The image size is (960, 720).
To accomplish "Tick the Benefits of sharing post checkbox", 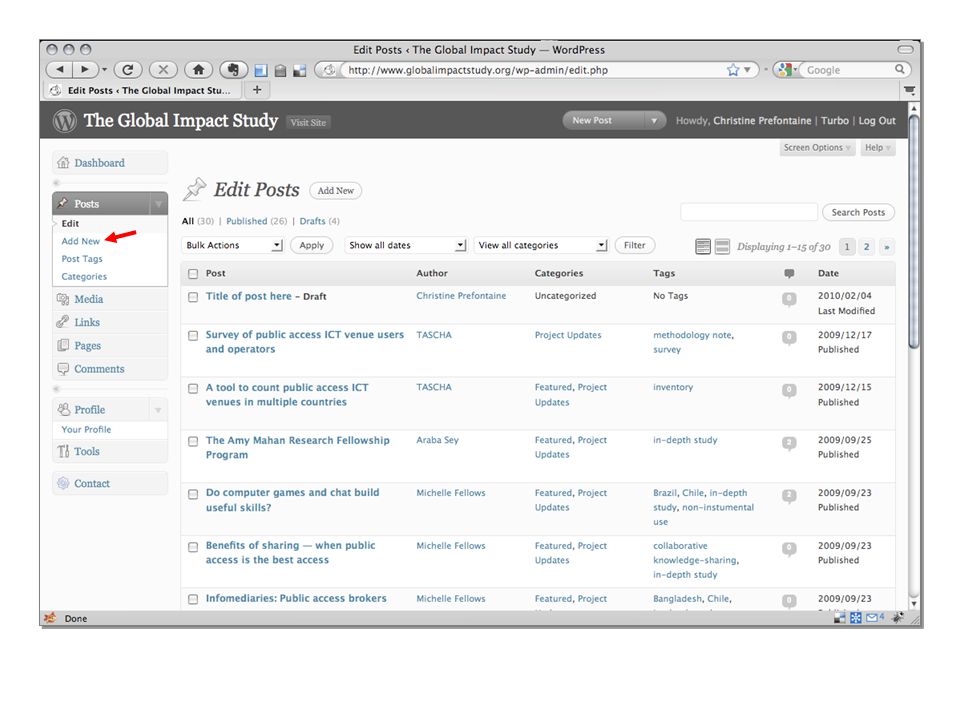I will 193,546.
